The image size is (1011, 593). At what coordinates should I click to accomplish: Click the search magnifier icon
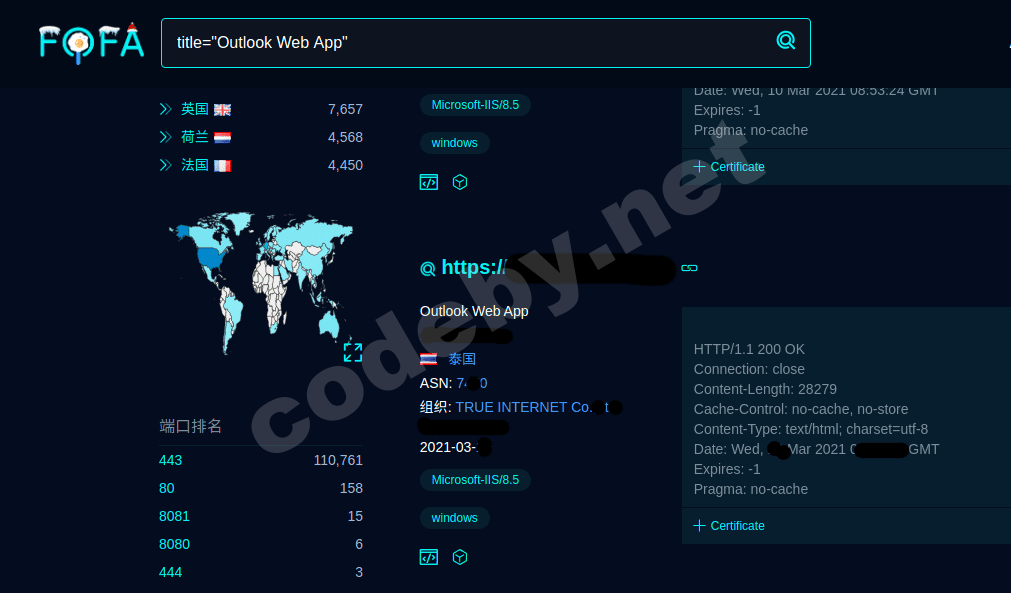786,41
